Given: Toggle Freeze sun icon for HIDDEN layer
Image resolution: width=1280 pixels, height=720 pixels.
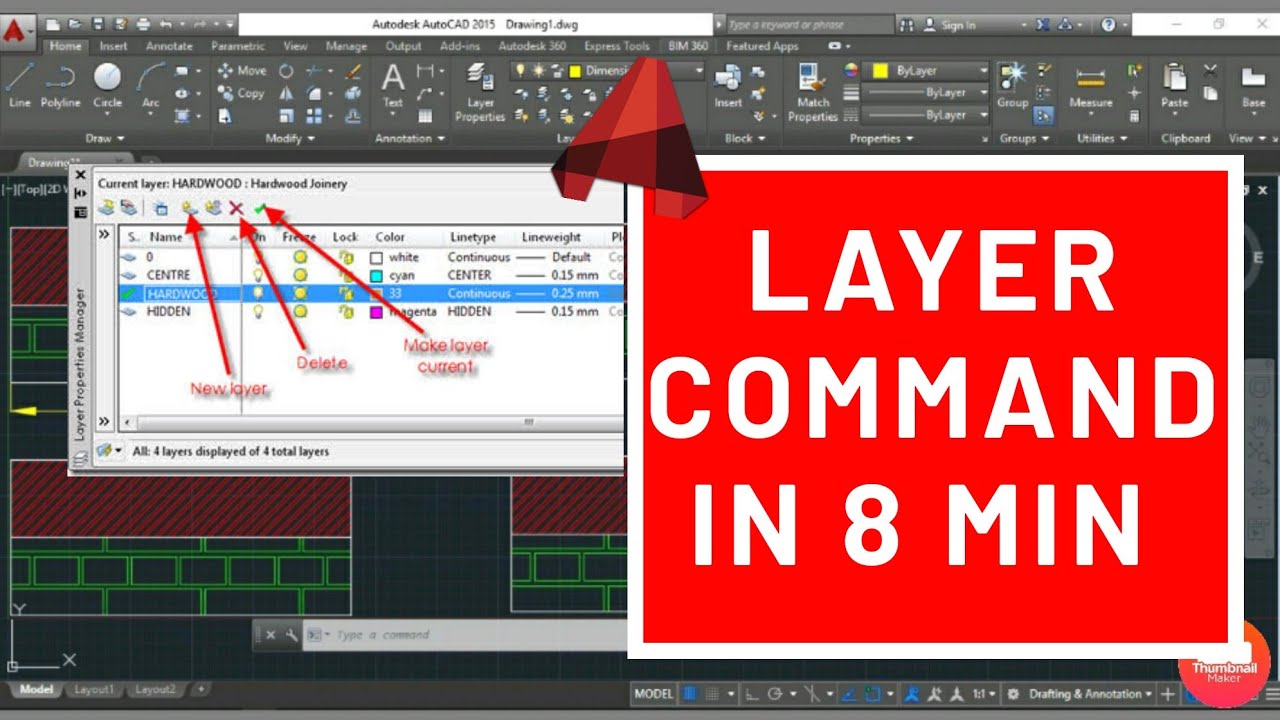Looking at the screenshot, I should [x=299, y=312].
